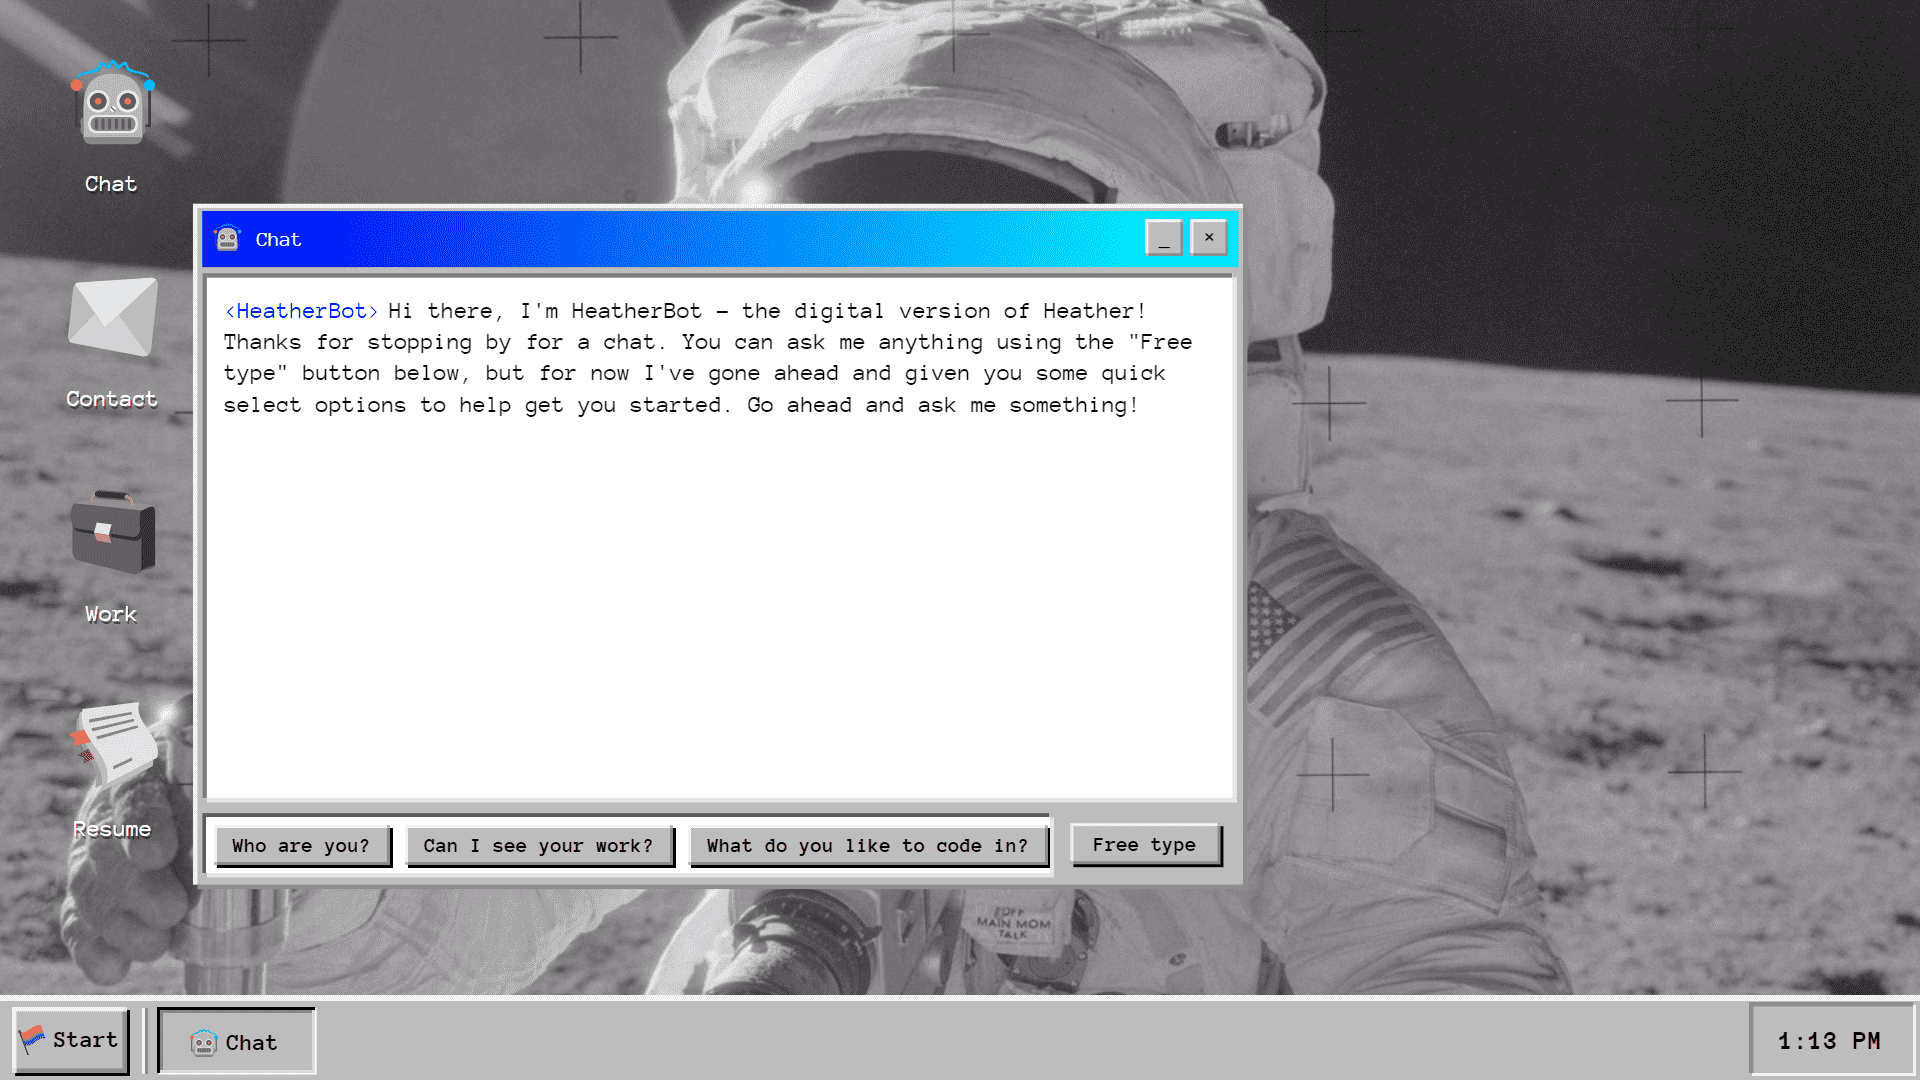Viewport: 1920px width, 1080px height.
Task: Click the system clock showing 1:13 PM
Action: point(1832,1039)
